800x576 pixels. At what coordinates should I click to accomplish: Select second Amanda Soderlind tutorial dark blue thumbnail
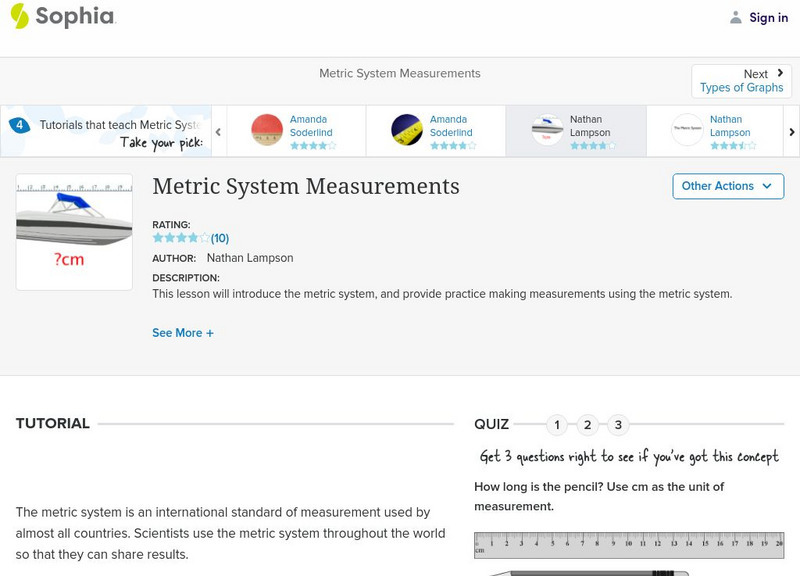tap(407, 130)
